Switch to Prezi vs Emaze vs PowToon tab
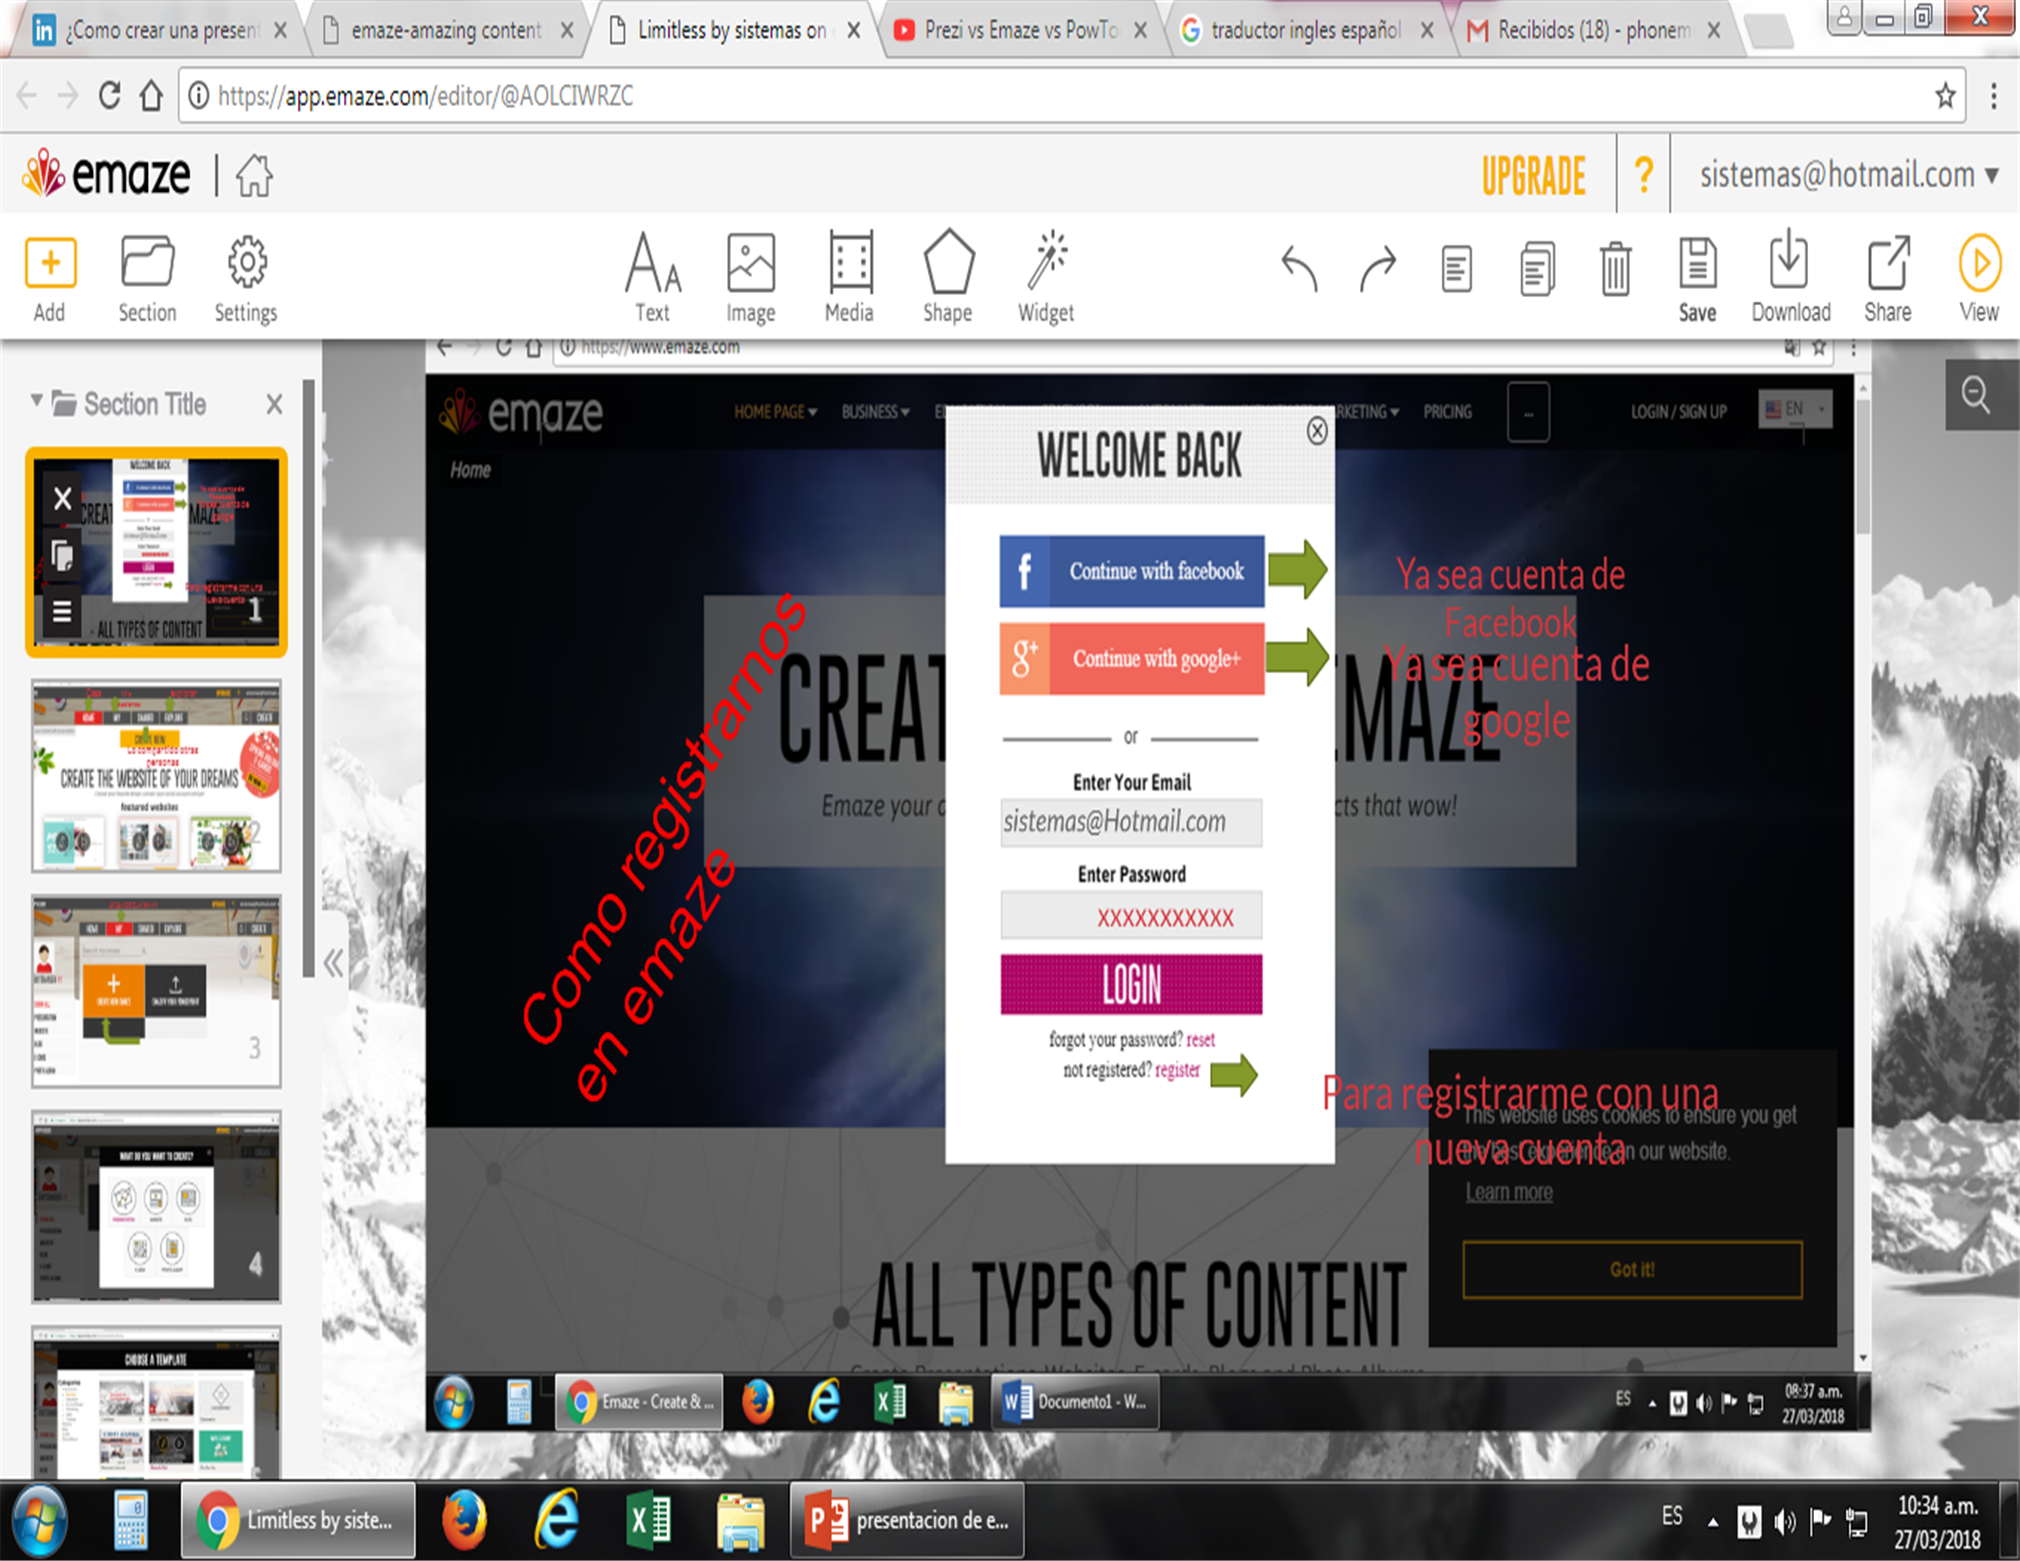The image size is (2020, 1561). pos(1020,30)
